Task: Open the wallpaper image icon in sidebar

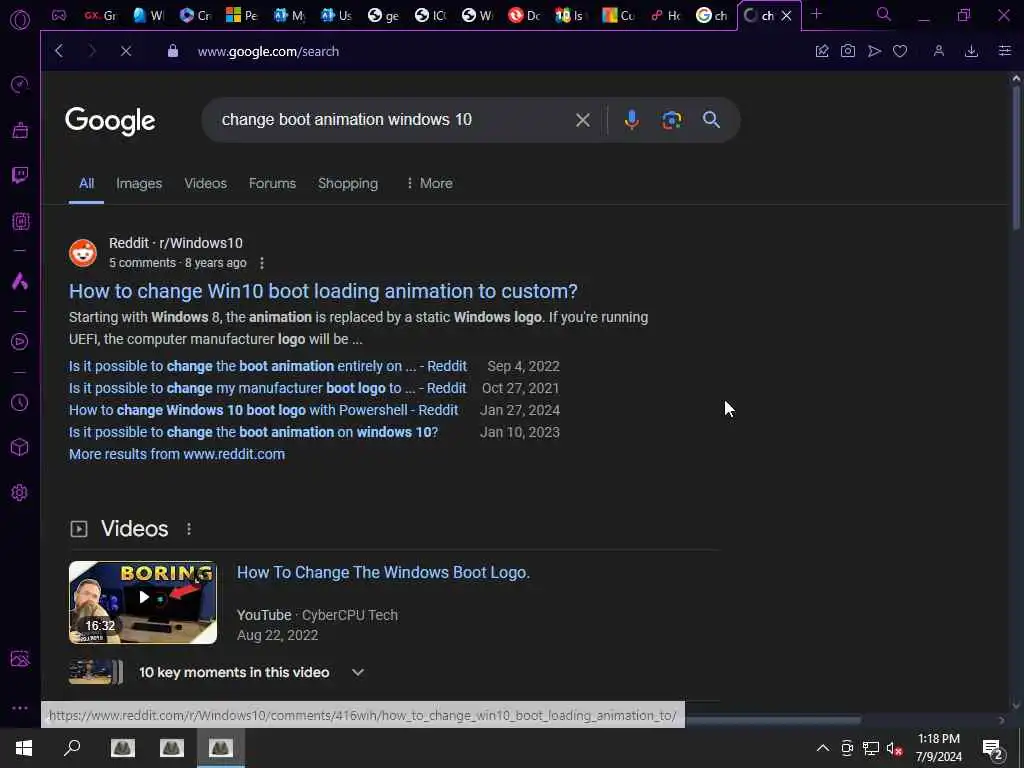Action: (20, 658)
